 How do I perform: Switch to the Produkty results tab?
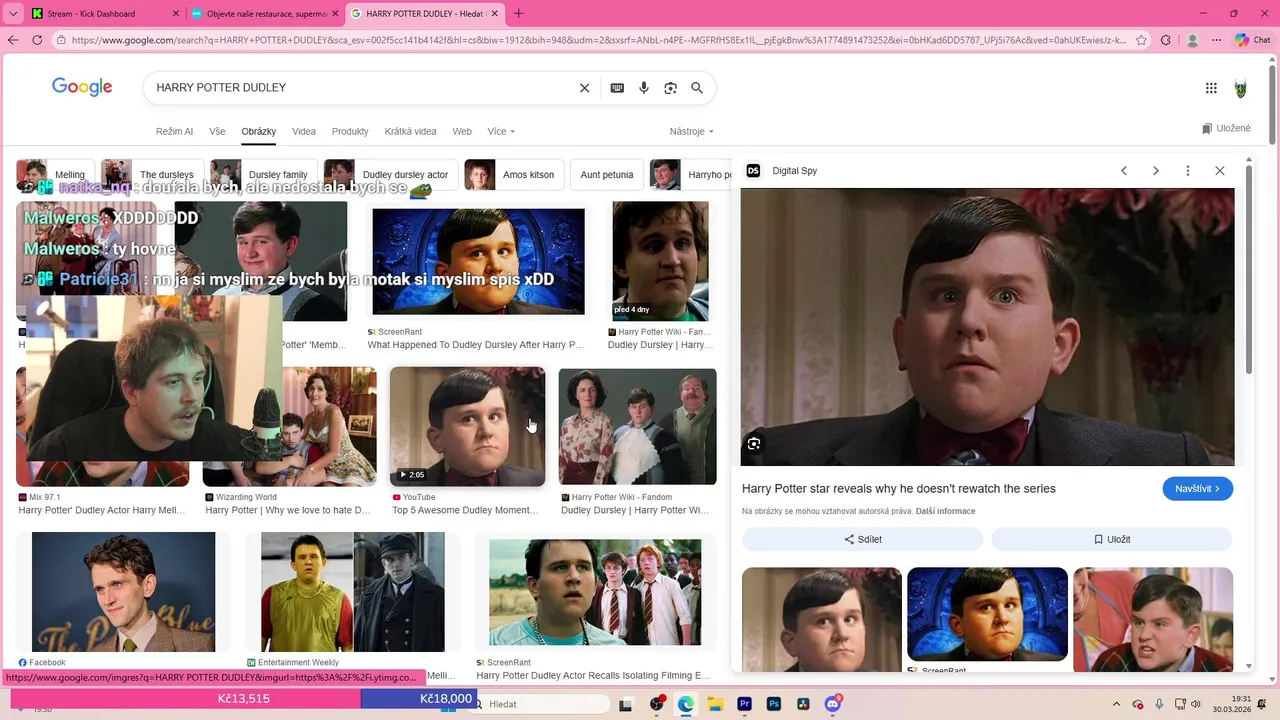[350, 132]
